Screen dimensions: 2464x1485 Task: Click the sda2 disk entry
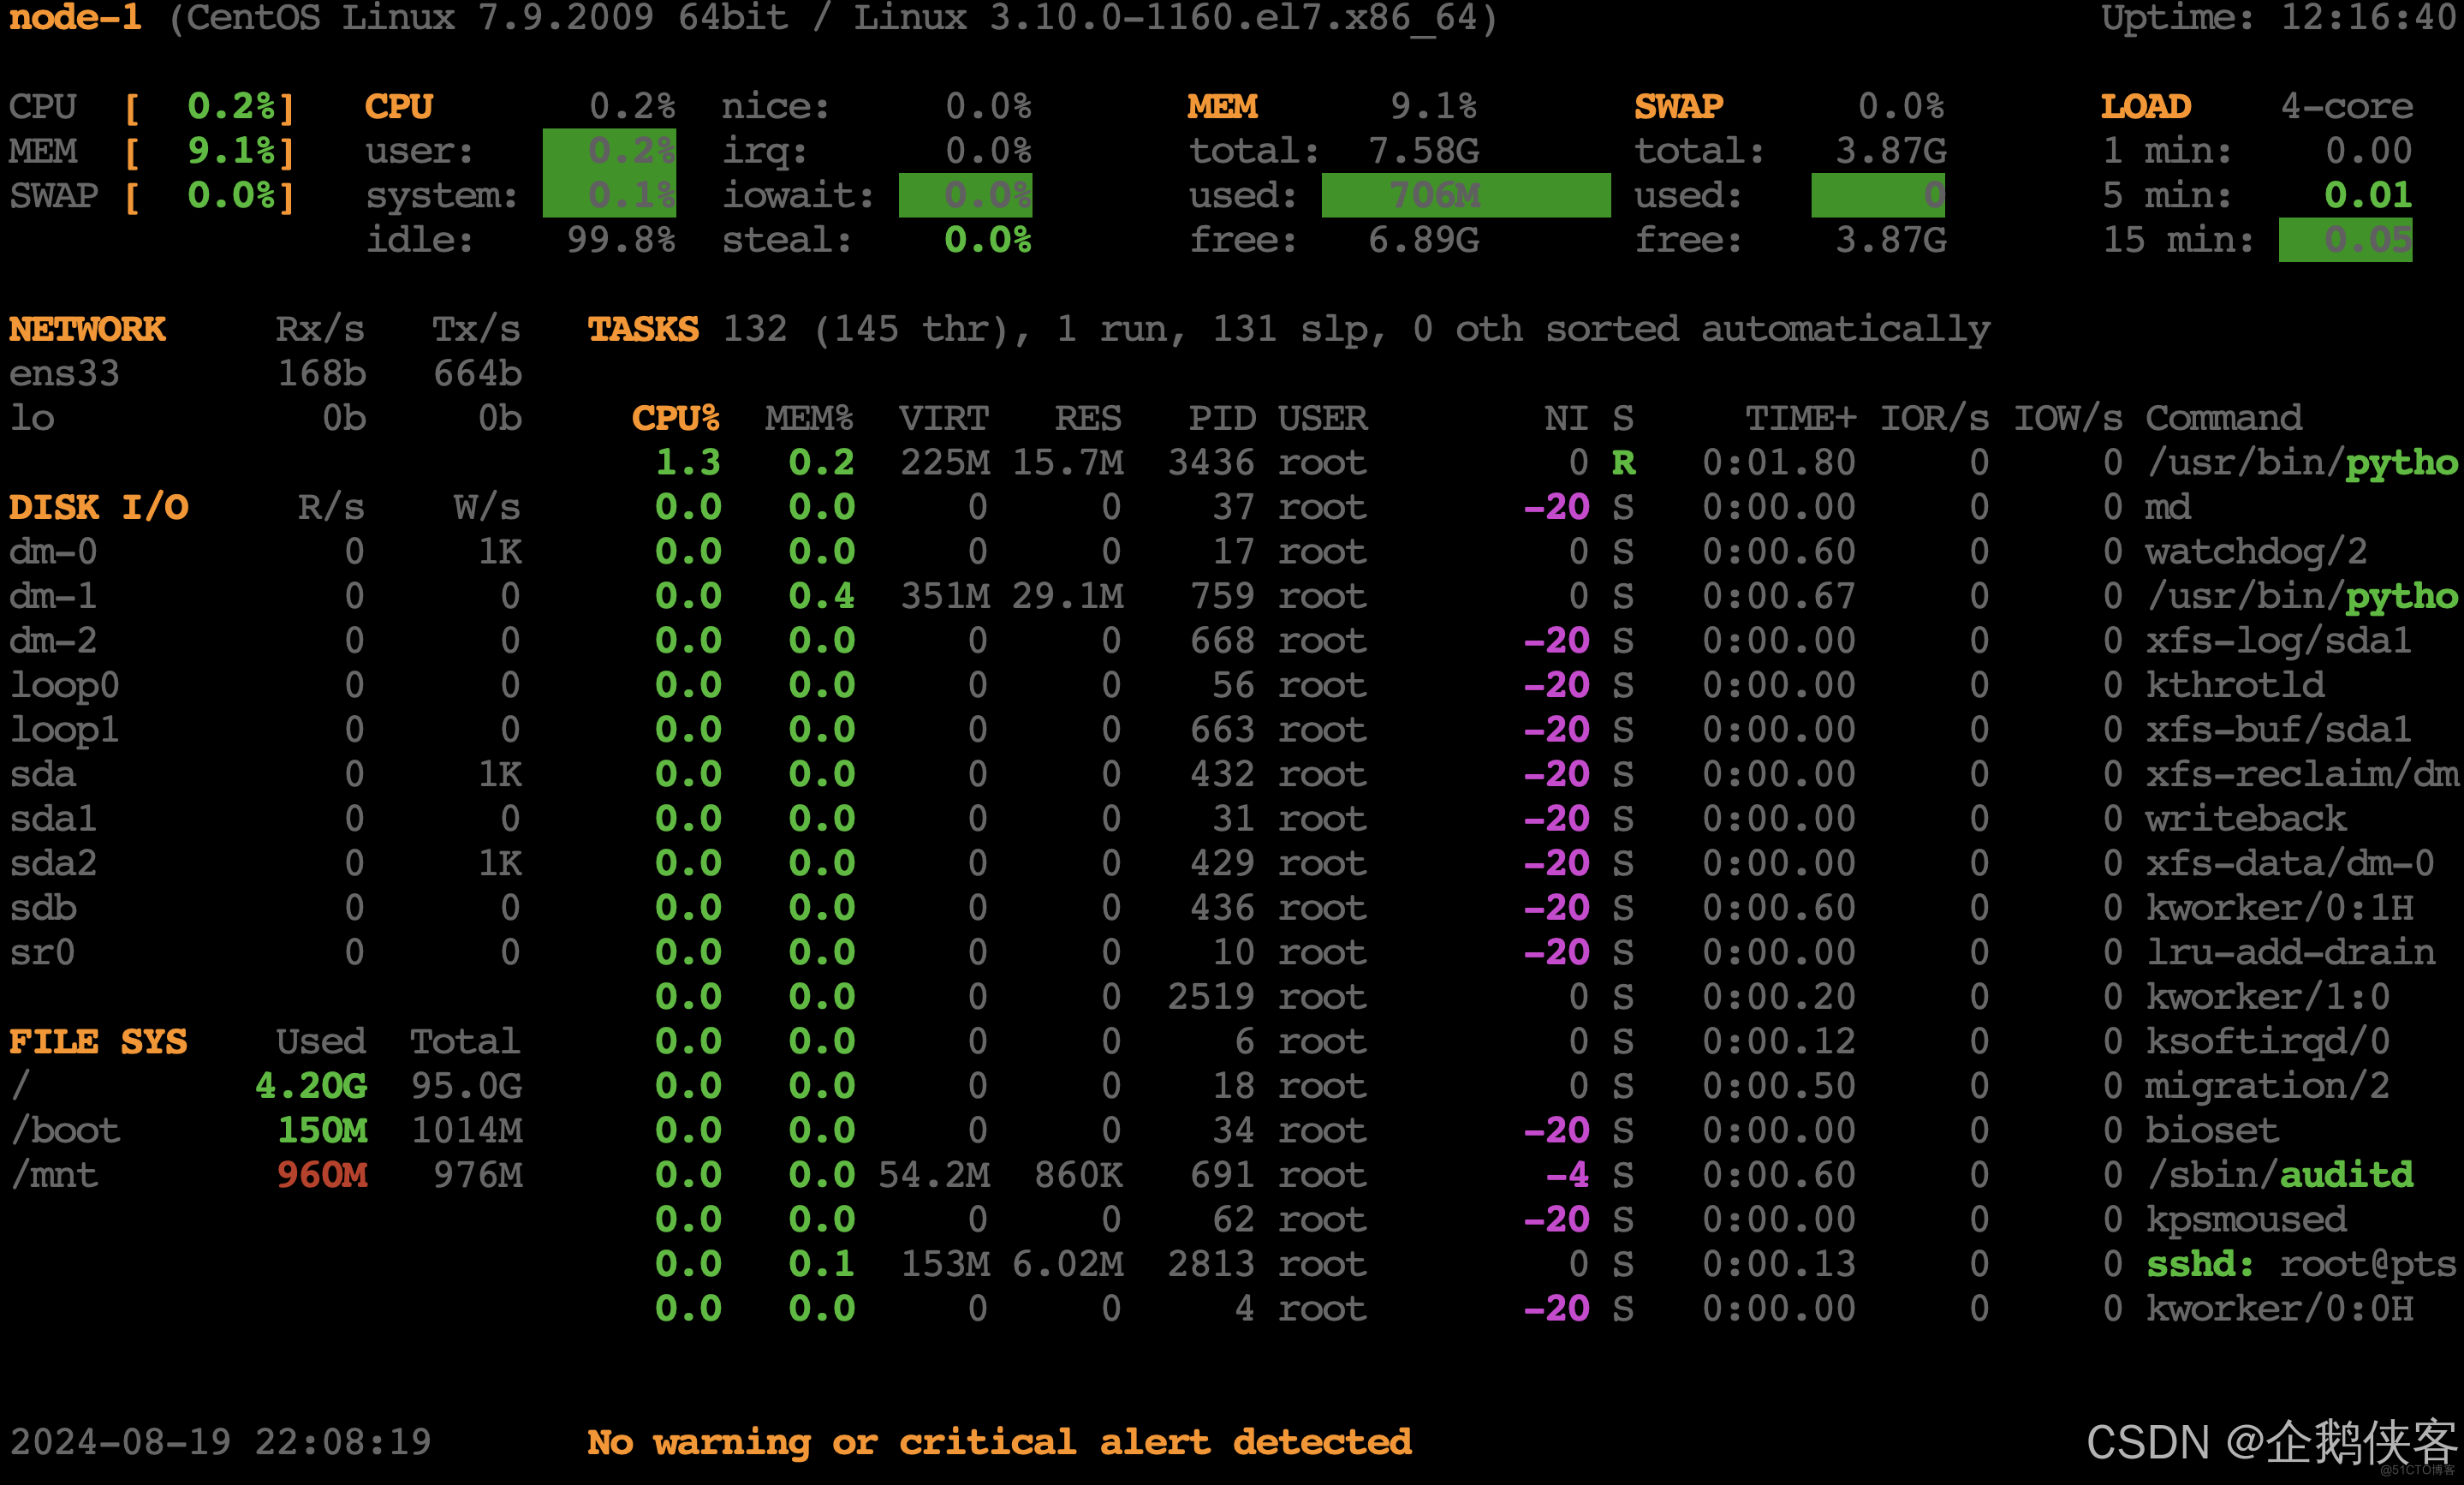[x=266, y=863]
